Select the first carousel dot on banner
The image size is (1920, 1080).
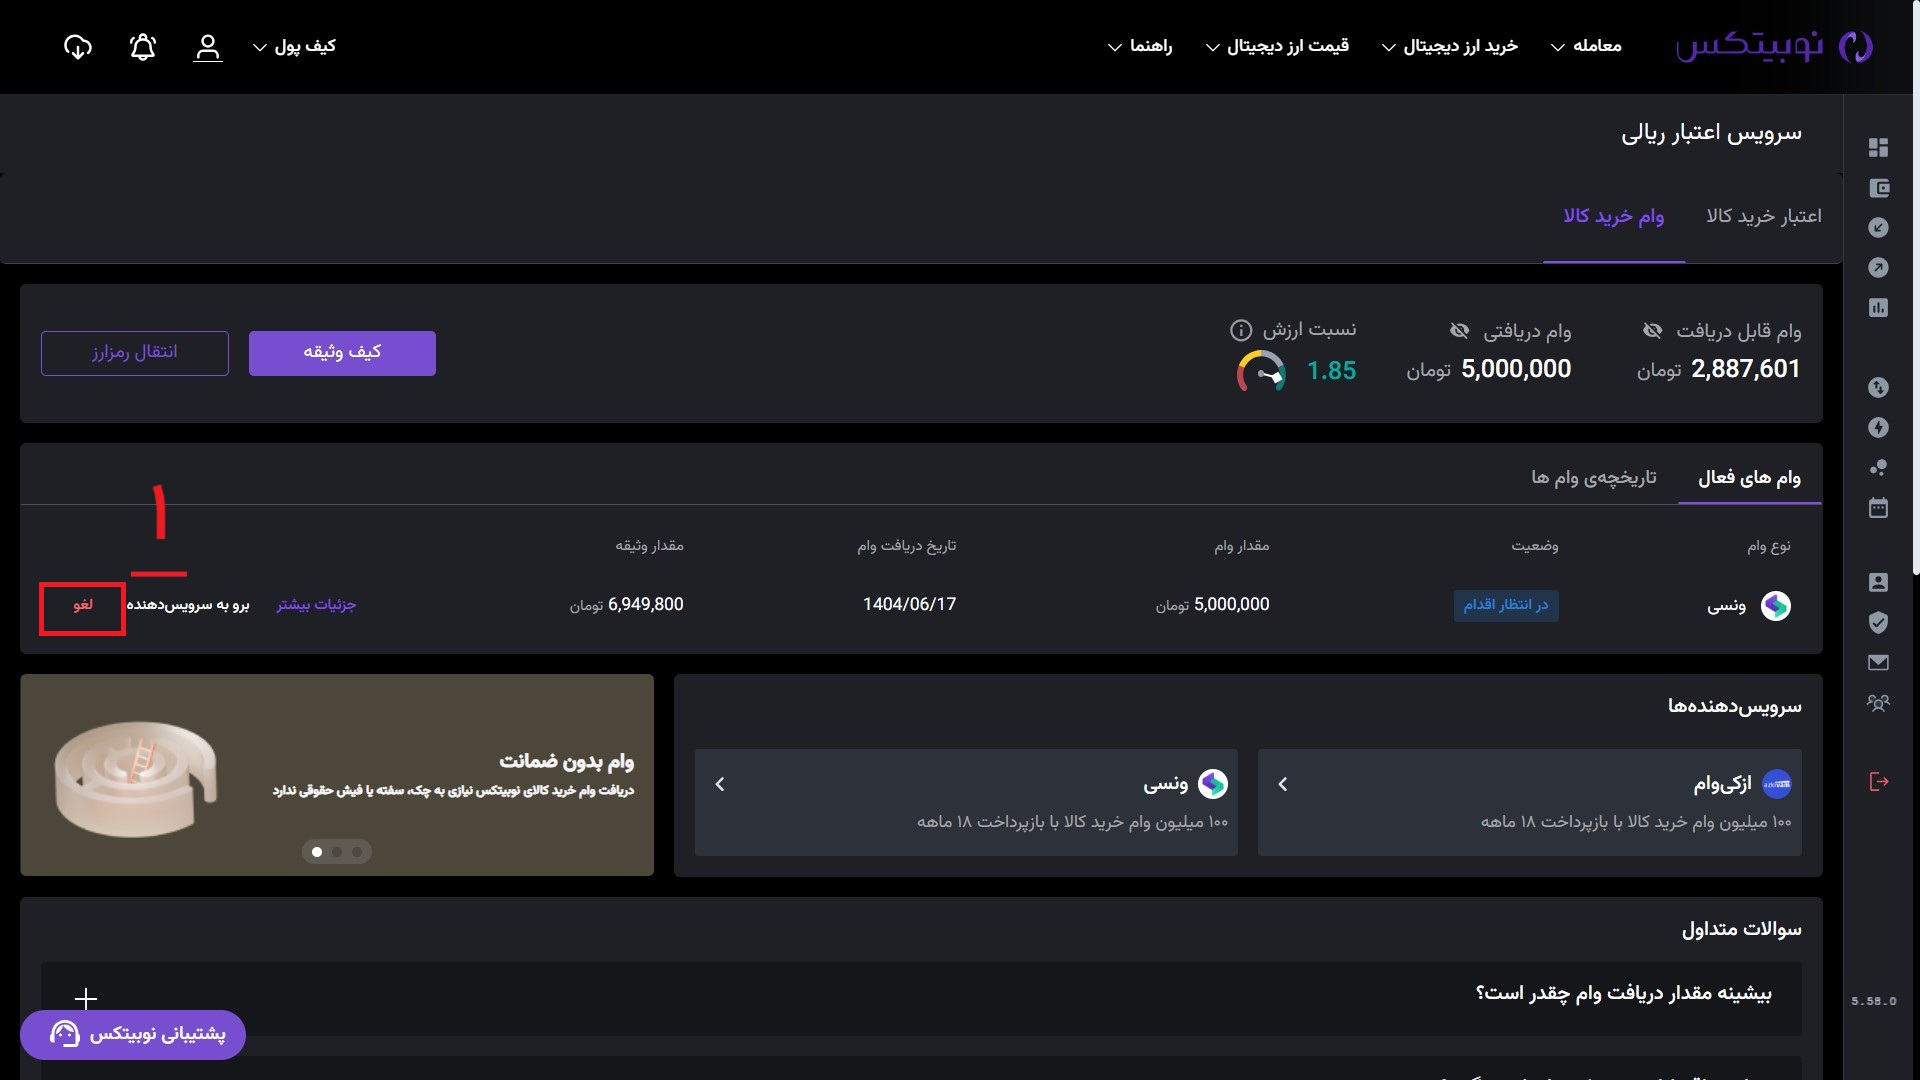[317, 852]
